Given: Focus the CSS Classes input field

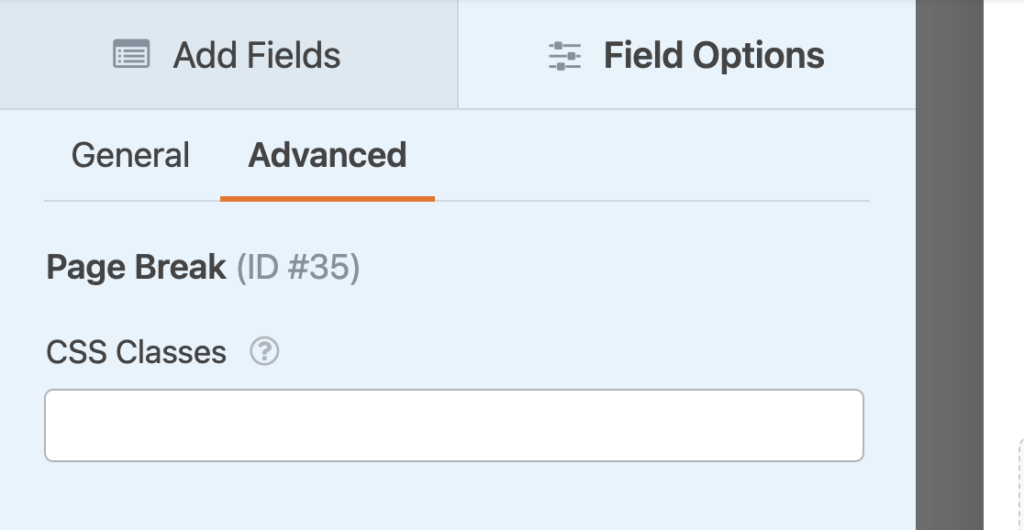Looking at the screenshot, I should (454, 425).
